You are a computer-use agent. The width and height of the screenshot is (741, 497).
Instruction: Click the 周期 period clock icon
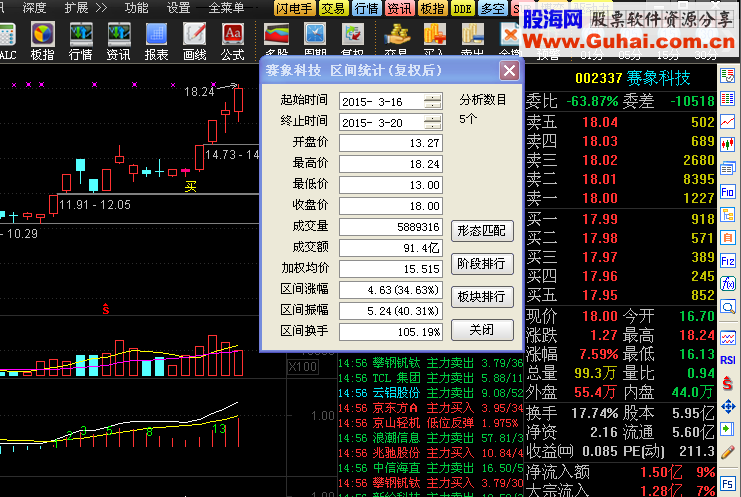coord(315,39)
